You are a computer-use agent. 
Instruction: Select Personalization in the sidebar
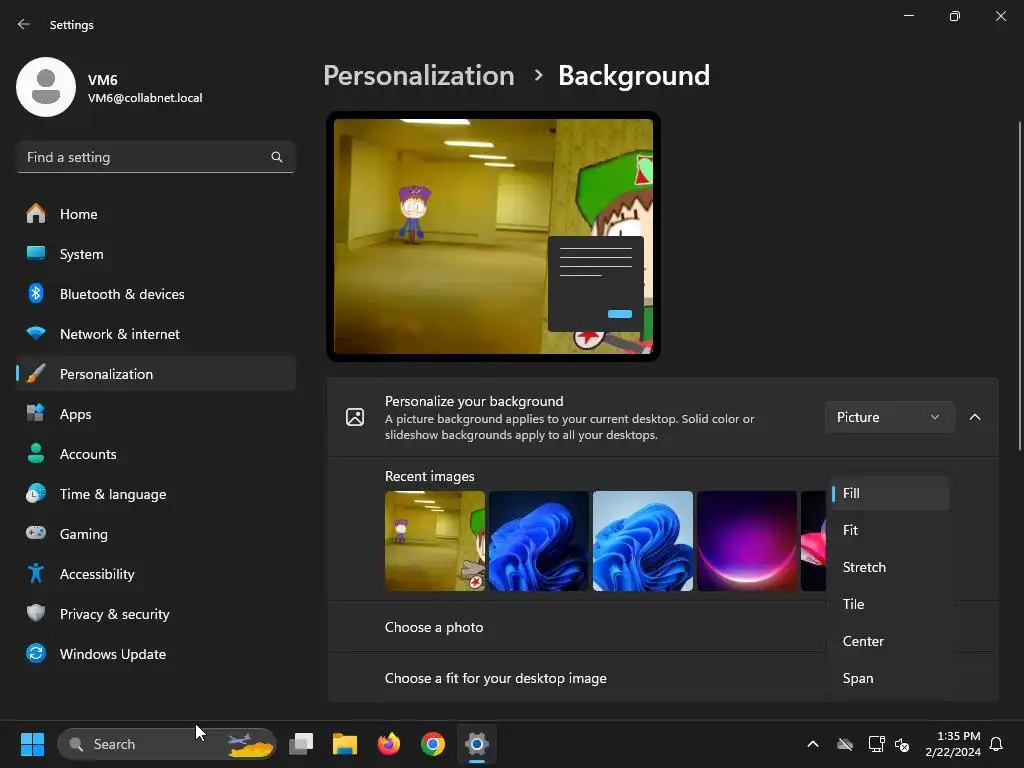click(155, 374)
